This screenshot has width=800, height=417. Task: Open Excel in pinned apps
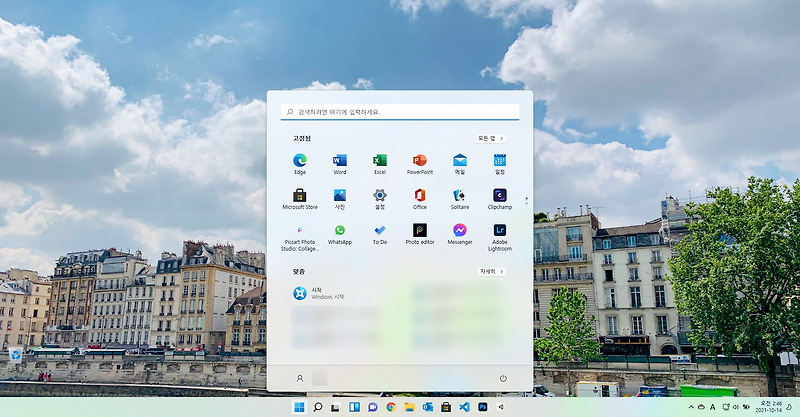380,164
